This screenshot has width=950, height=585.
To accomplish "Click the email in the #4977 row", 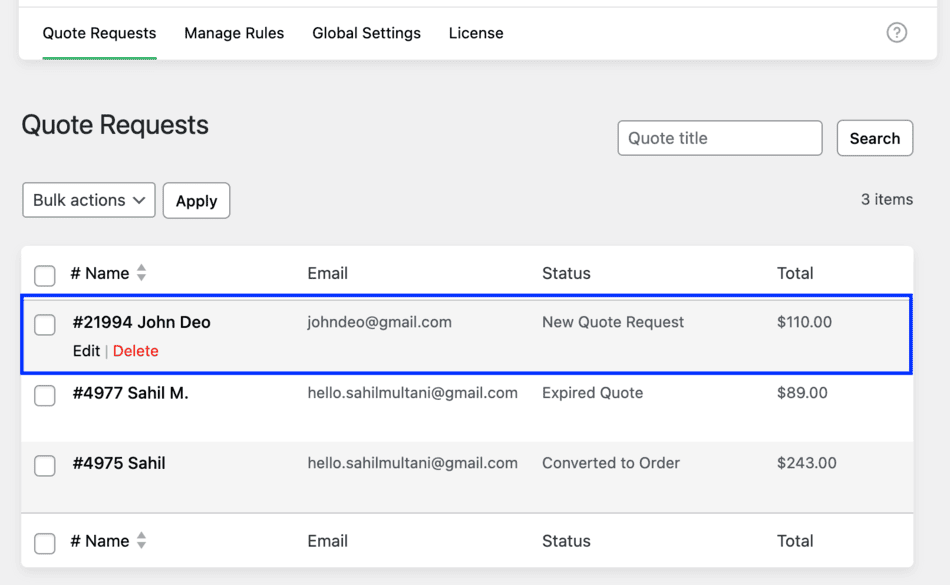I will [413, 393].
